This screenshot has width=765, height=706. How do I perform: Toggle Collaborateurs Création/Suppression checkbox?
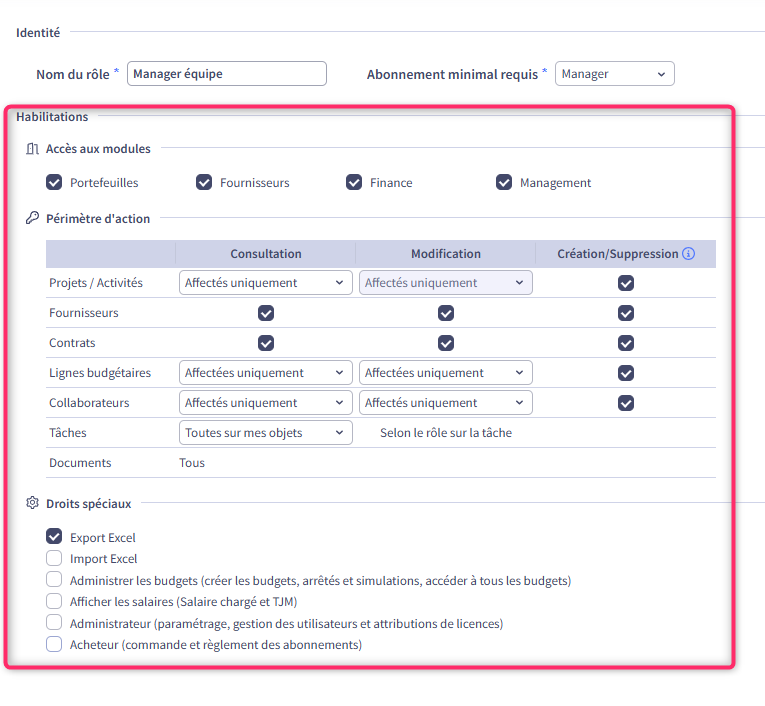click(626, 403)
